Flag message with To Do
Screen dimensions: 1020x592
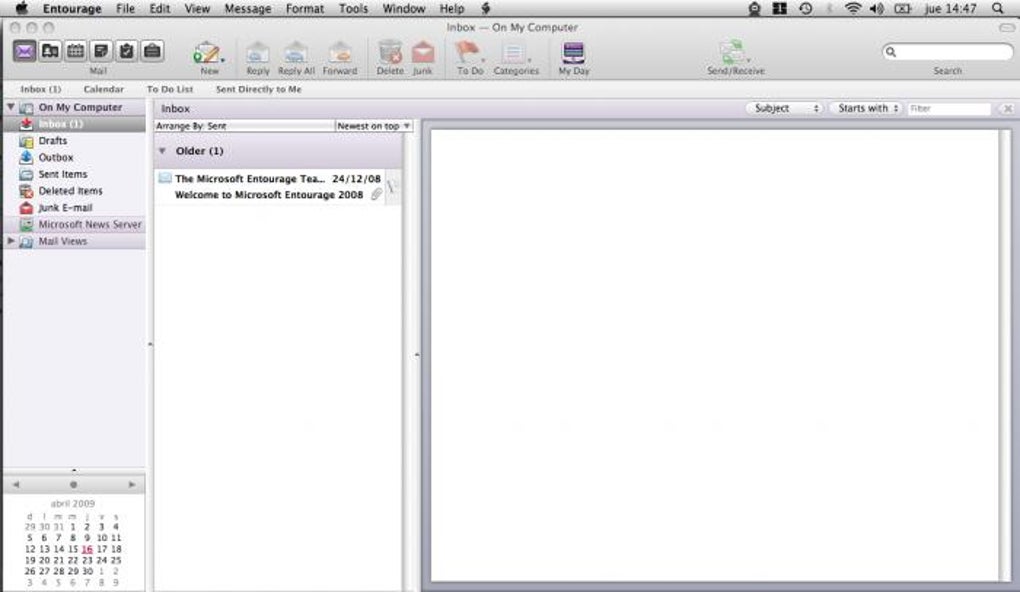(x=470, y=58)
